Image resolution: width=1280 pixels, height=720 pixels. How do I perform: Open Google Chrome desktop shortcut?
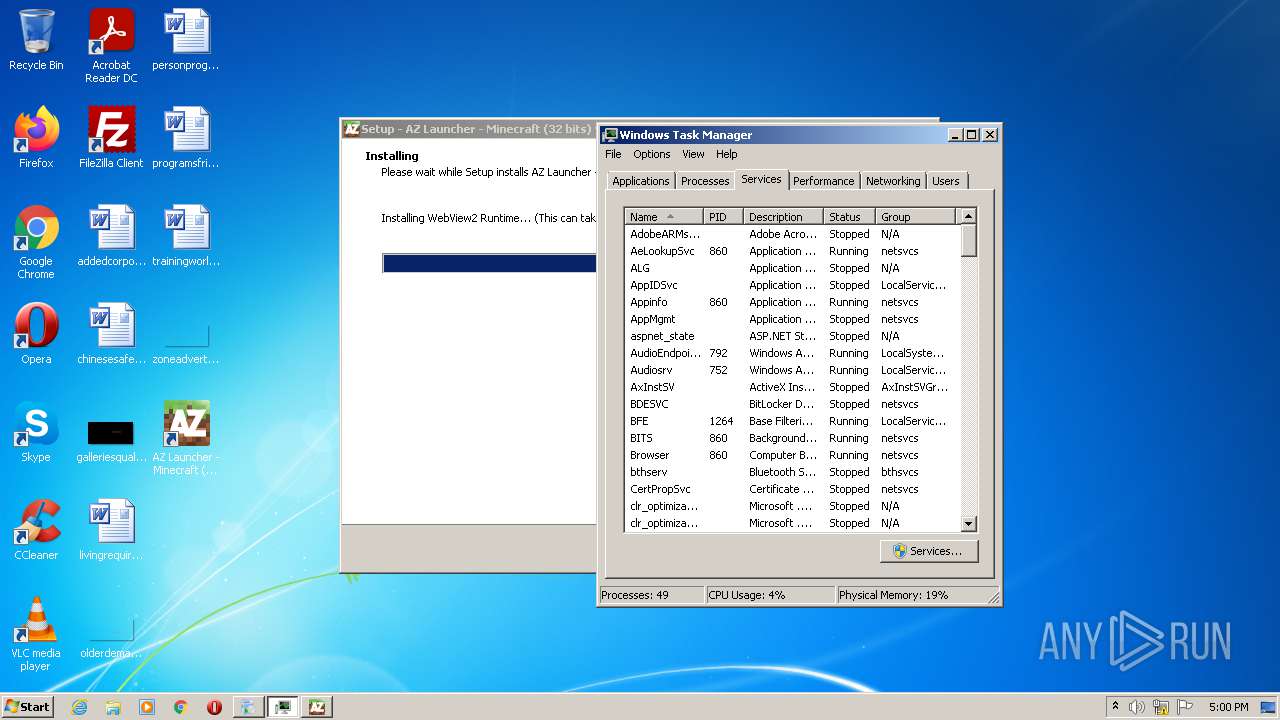tap(36, 242)
